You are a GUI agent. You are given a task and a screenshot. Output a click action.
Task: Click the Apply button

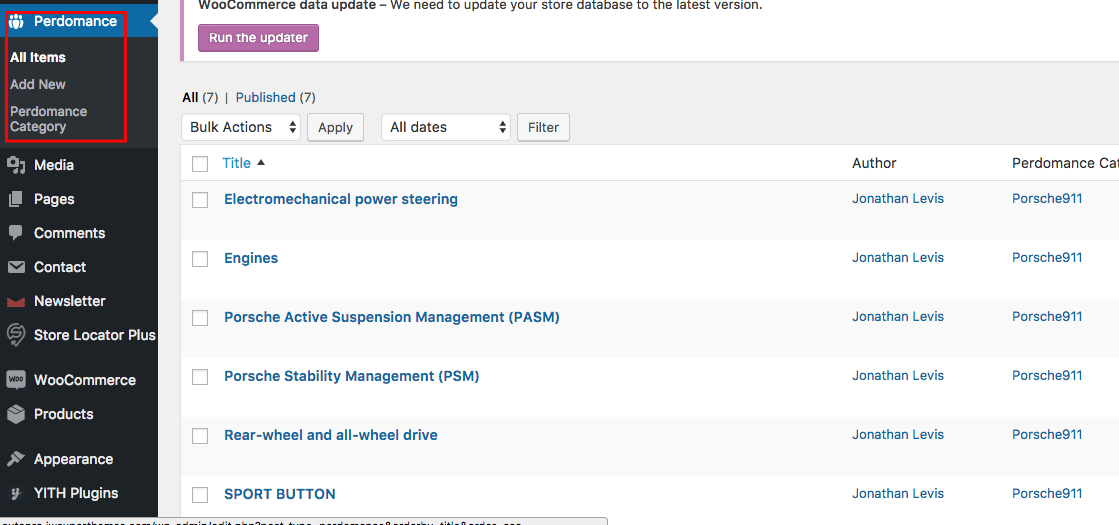pyautogui.click(x=335, y=127)
